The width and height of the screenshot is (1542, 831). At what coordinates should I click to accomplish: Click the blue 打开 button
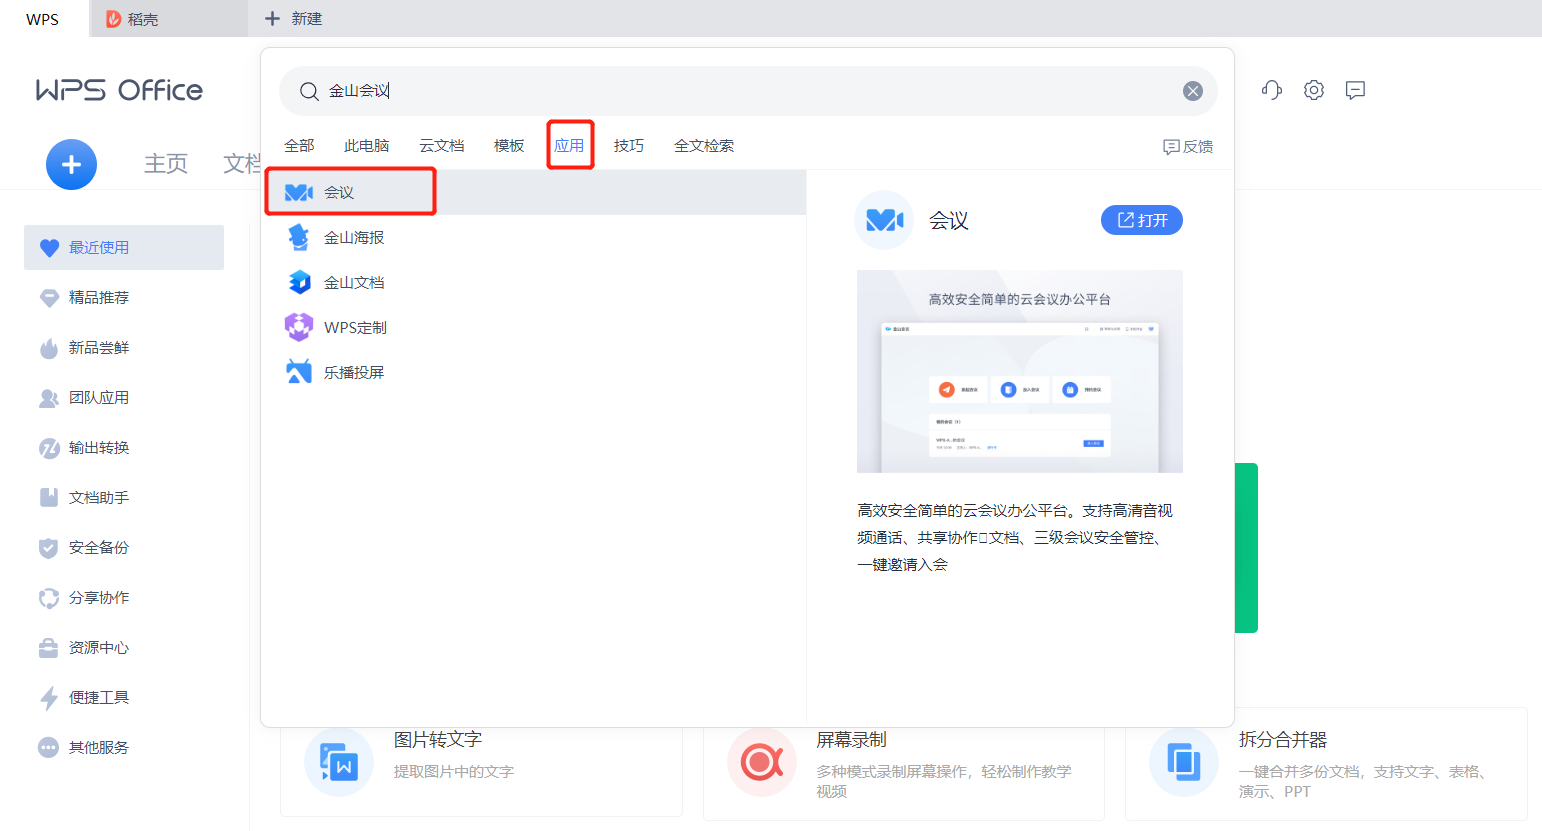pos(1142,220)
